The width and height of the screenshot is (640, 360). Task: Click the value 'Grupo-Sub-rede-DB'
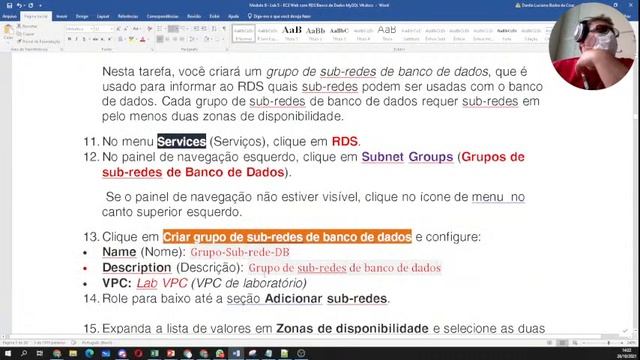pyautogui.click(x=240, y=252)
